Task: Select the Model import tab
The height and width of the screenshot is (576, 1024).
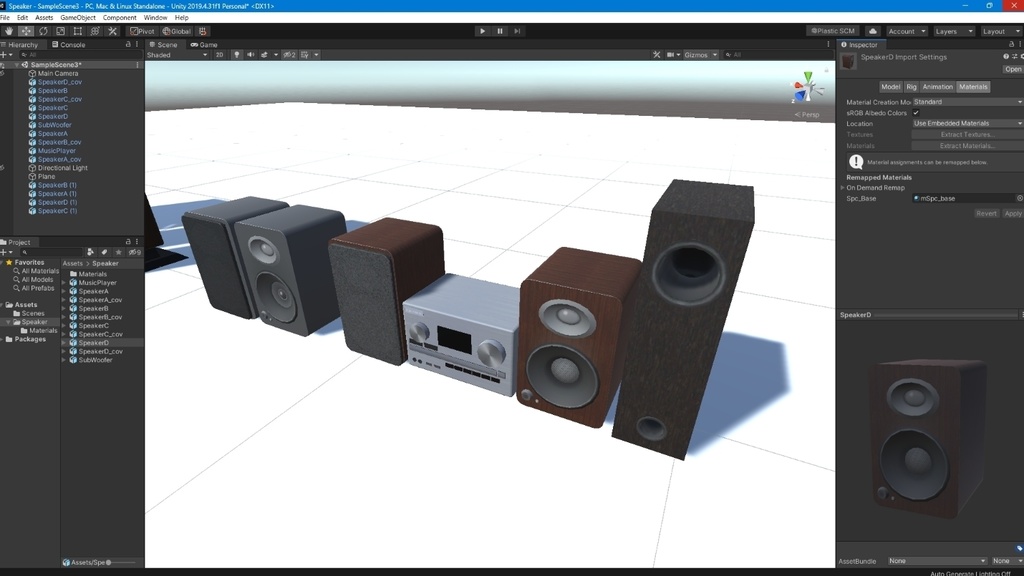Action: click(x=890, y=87)
